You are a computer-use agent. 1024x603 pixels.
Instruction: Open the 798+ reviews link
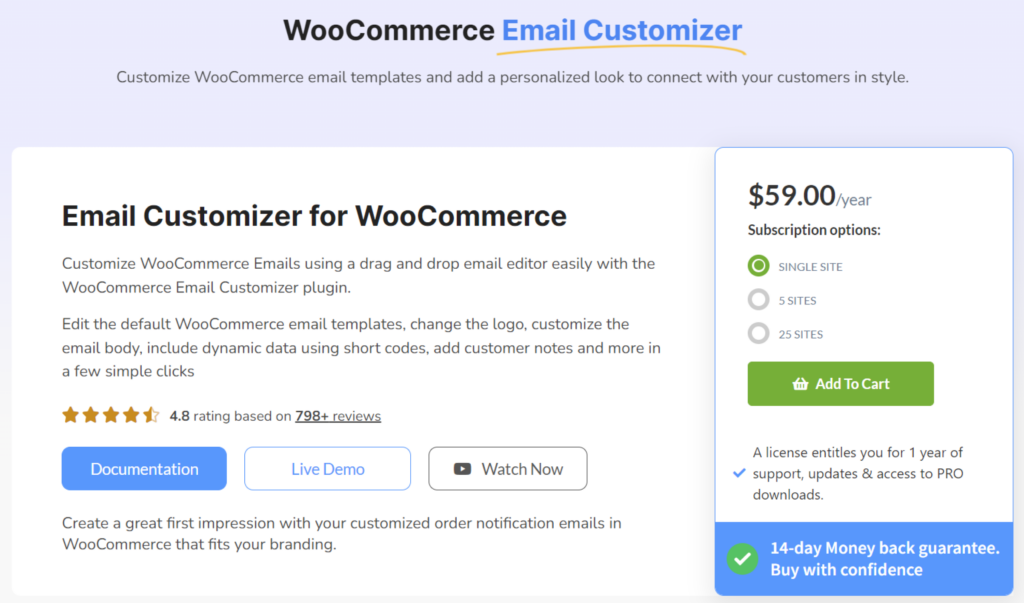pyautogui.click(x=337, y=416)
